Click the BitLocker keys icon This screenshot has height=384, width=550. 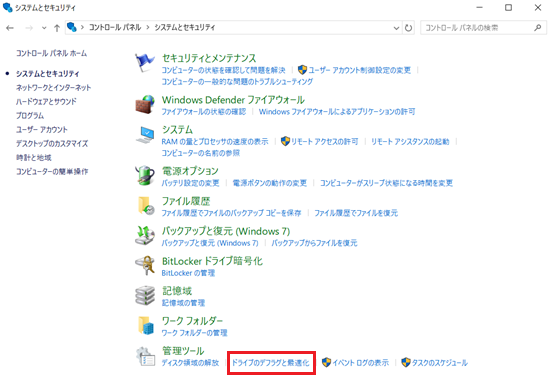pos(145,265)
